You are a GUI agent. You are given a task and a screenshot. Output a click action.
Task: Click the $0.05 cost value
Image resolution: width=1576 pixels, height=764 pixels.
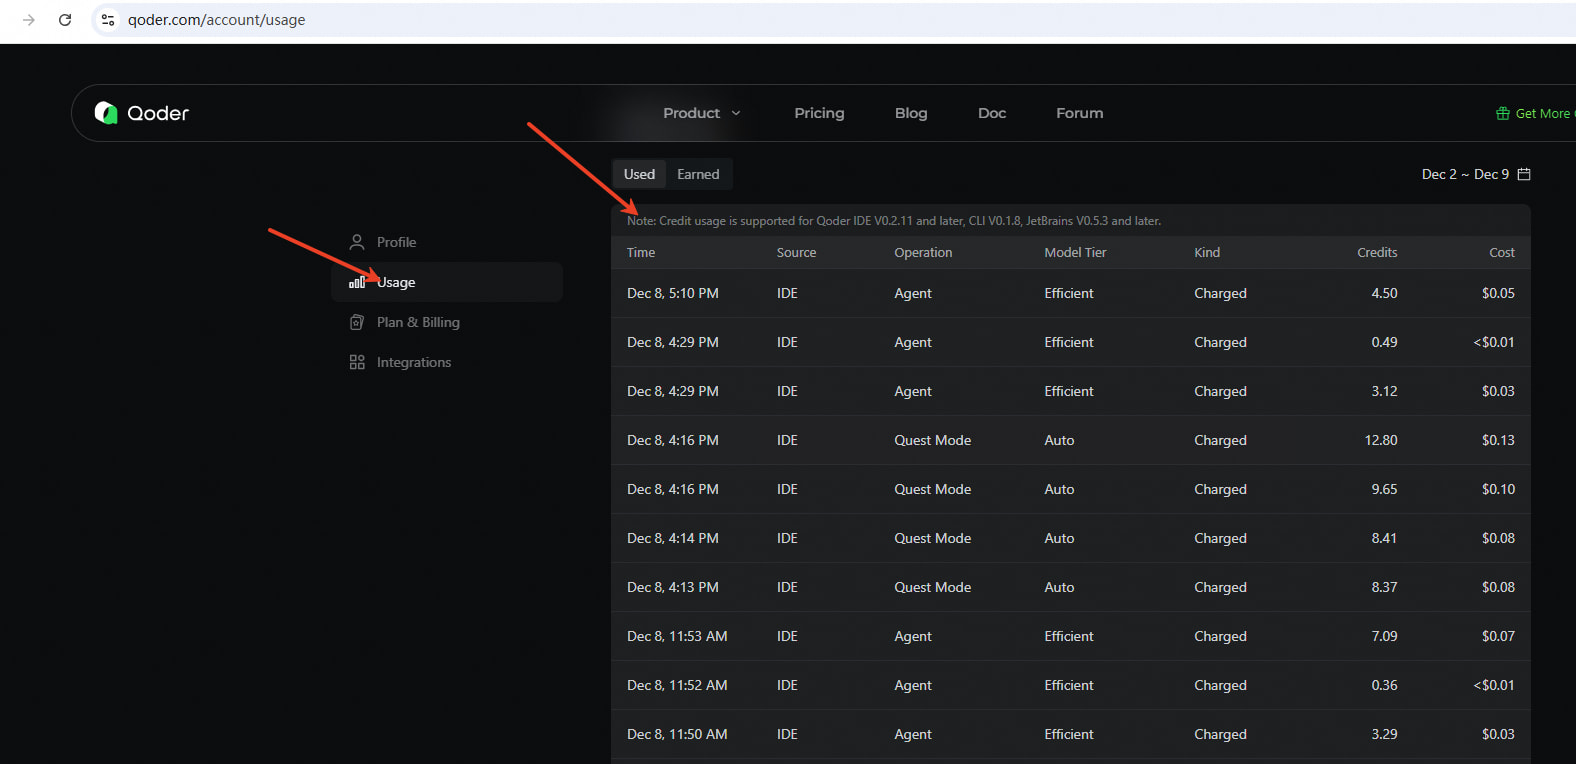point(1498,293)
